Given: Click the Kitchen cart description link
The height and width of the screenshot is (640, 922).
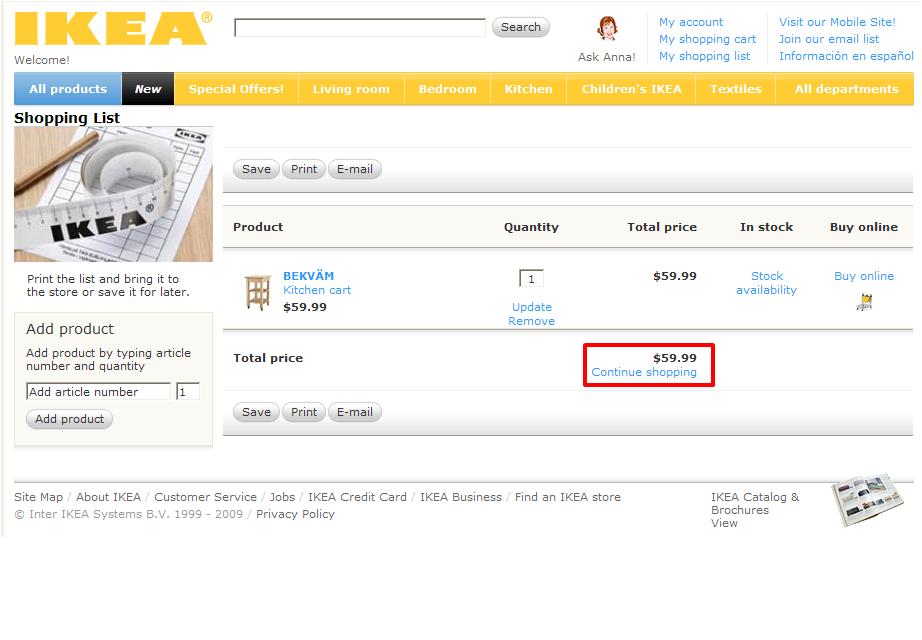Looking at the screenshot, I should tap(317, 290).
